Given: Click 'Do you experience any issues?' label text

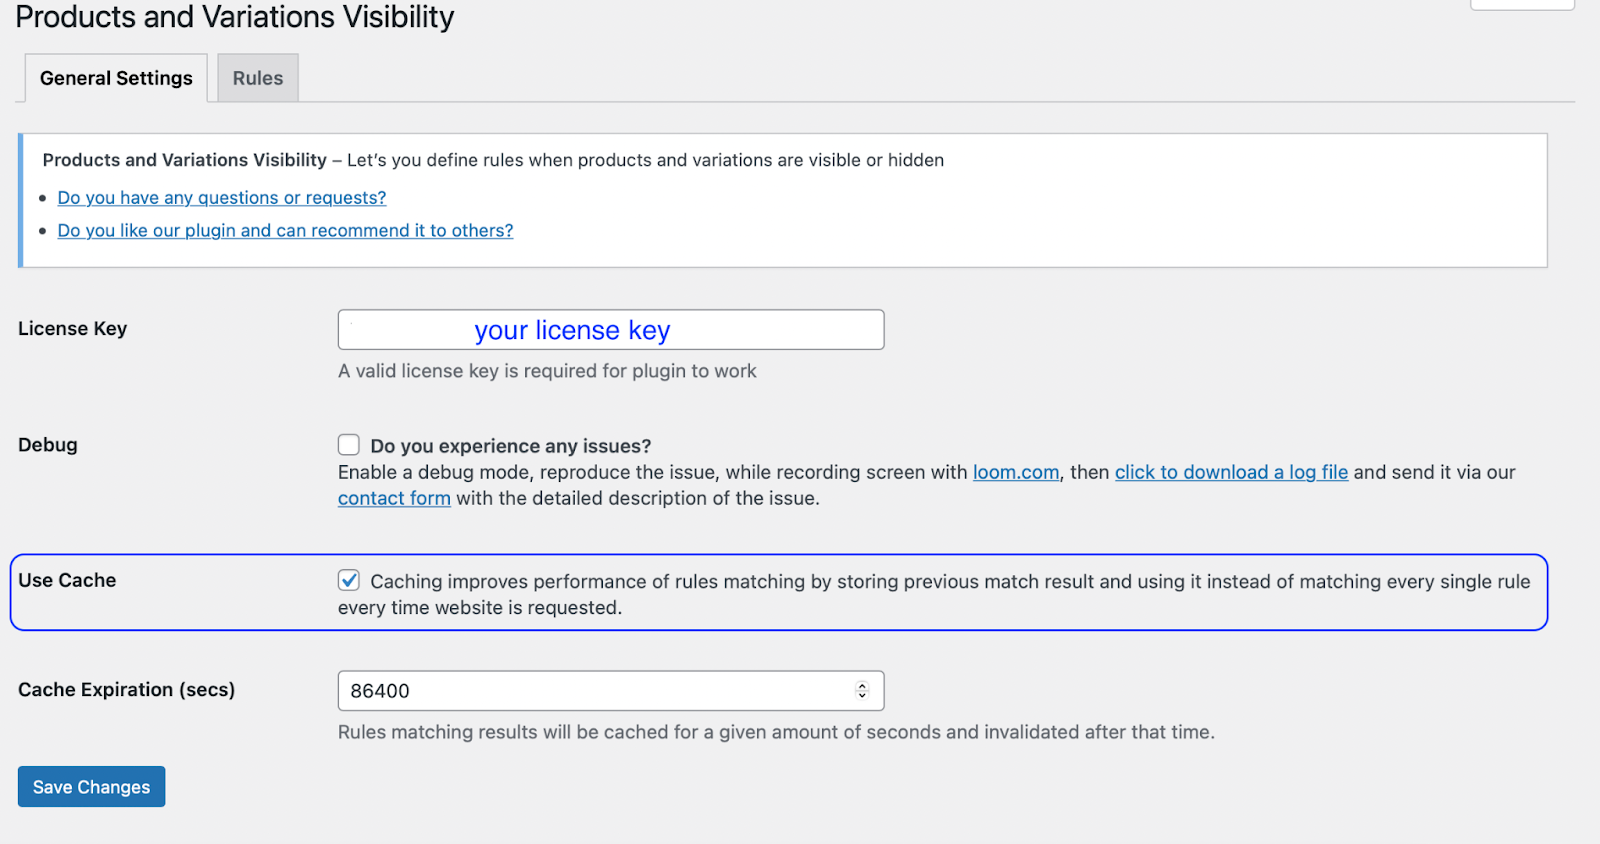Looking at the screenshot, I should click(x=510, y=446).
